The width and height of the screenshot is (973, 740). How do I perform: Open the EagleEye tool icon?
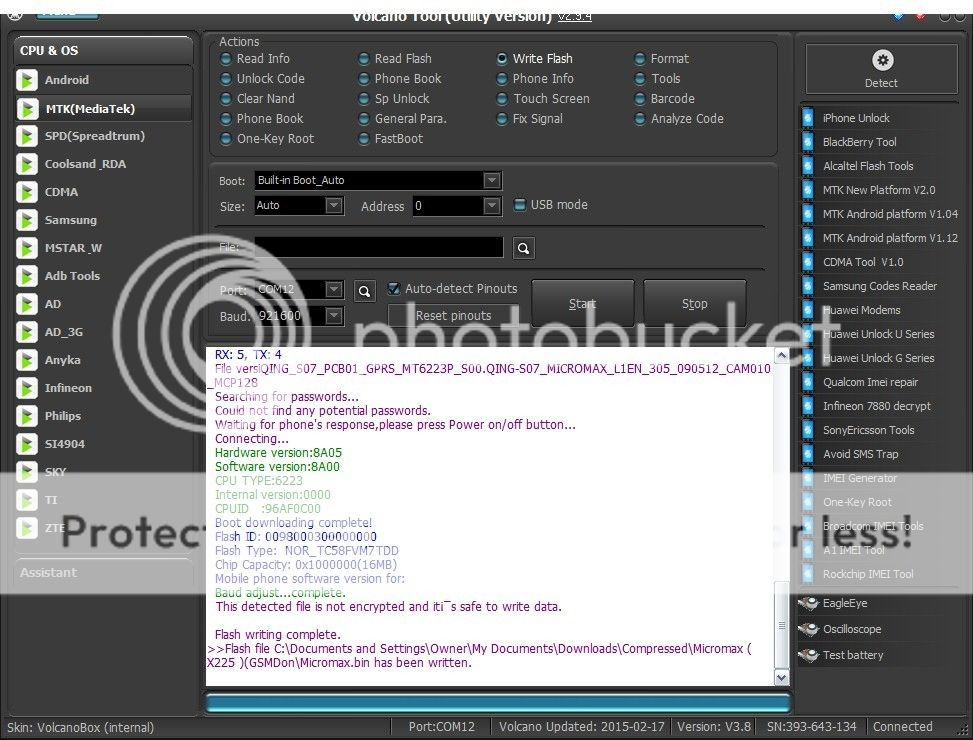point(809,603)
